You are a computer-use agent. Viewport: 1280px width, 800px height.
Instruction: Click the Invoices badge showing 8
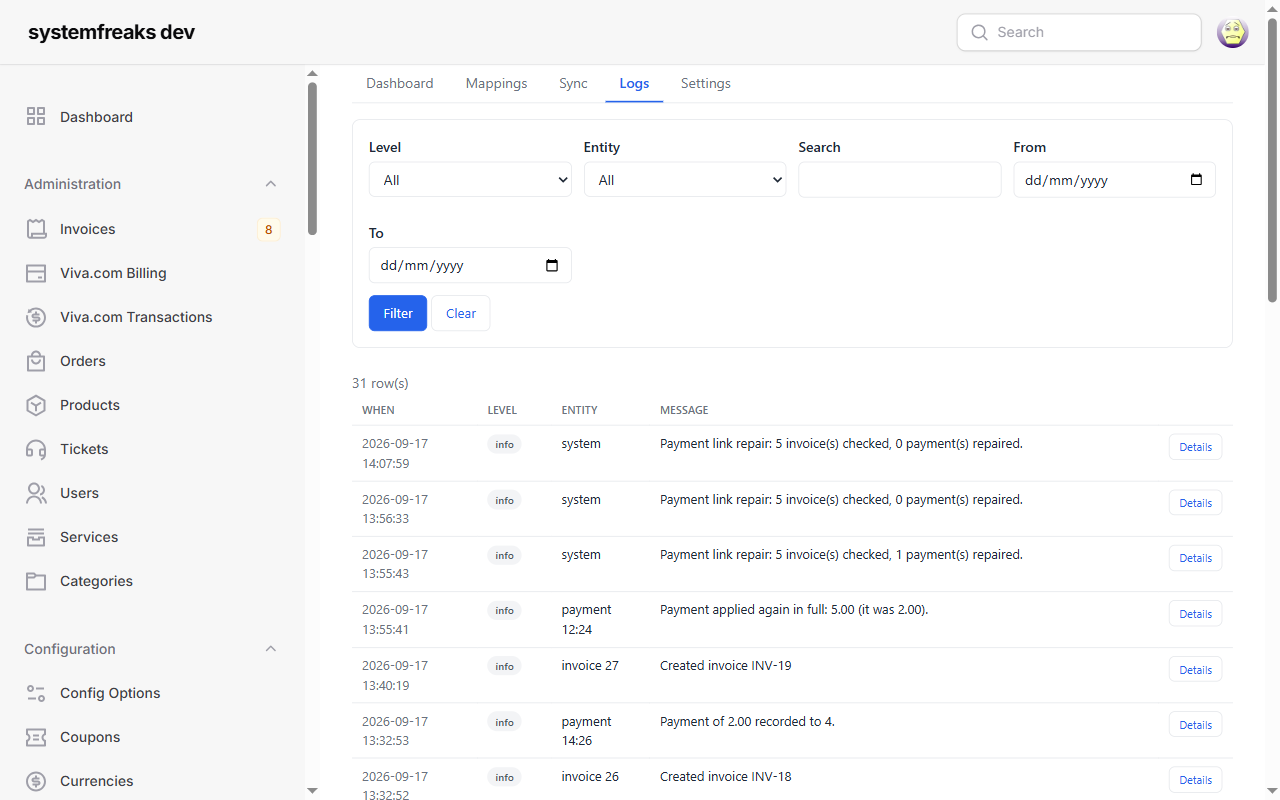click(x=268, y=229)
